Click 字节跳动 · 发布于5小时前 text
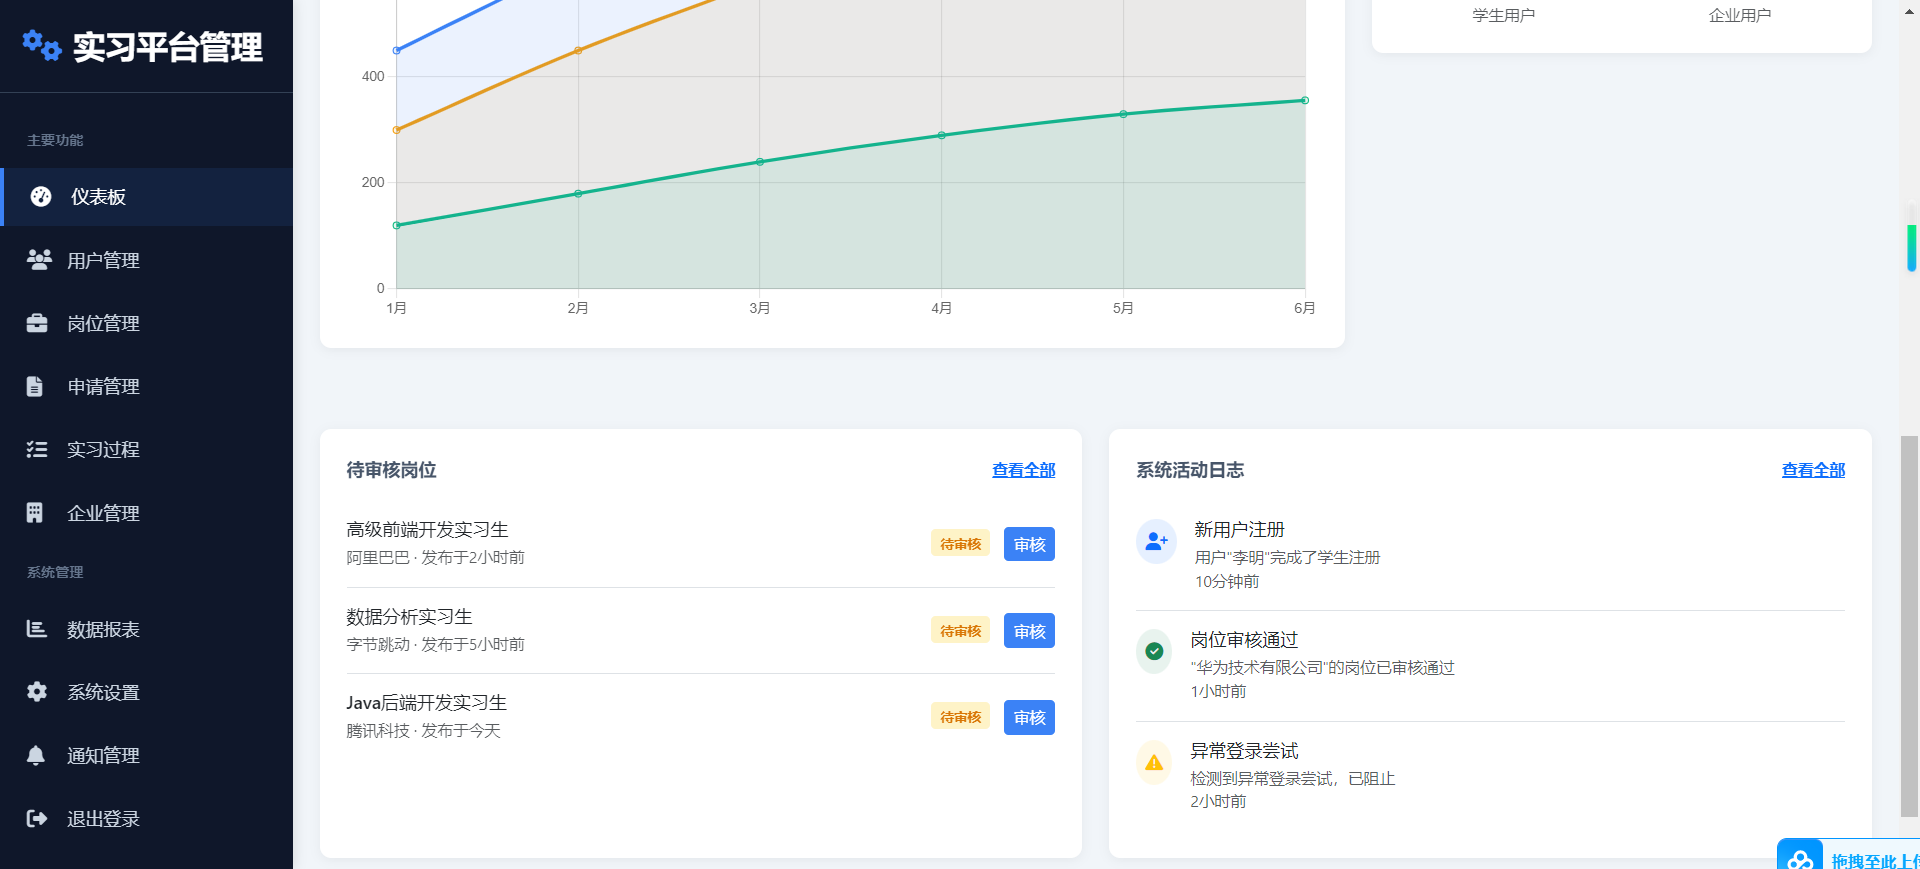Screen dimensions: 1920x869 tap(435, 644)
